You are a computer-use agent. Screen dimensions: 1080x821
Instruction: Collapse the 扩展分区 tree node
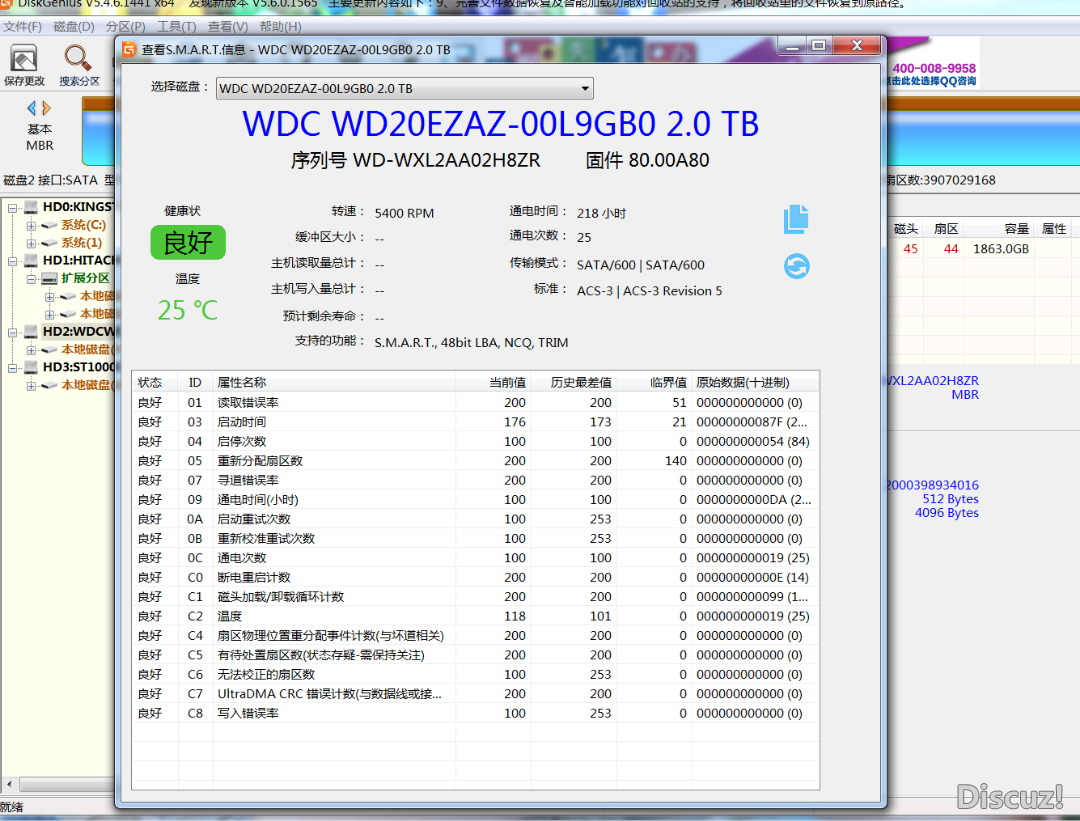31,279
